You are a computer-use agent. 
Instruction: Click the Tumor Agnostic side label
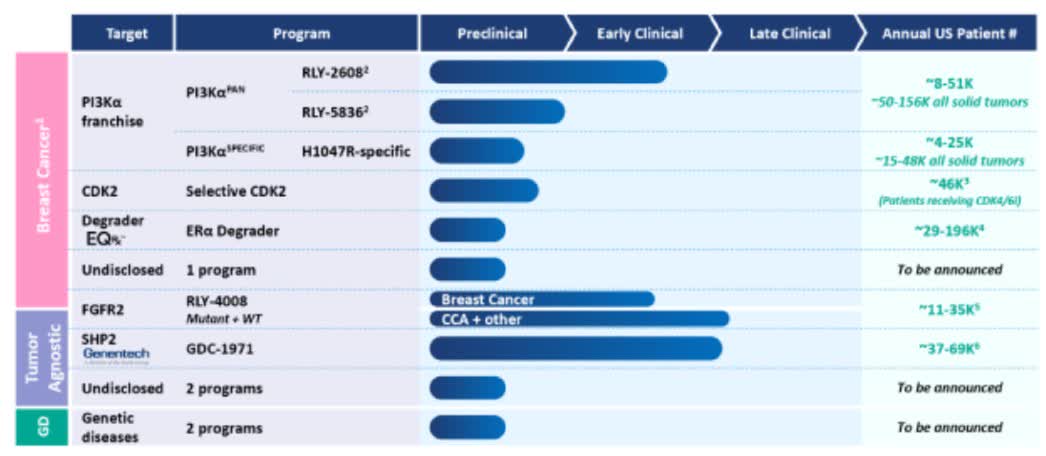click(44, 356)
